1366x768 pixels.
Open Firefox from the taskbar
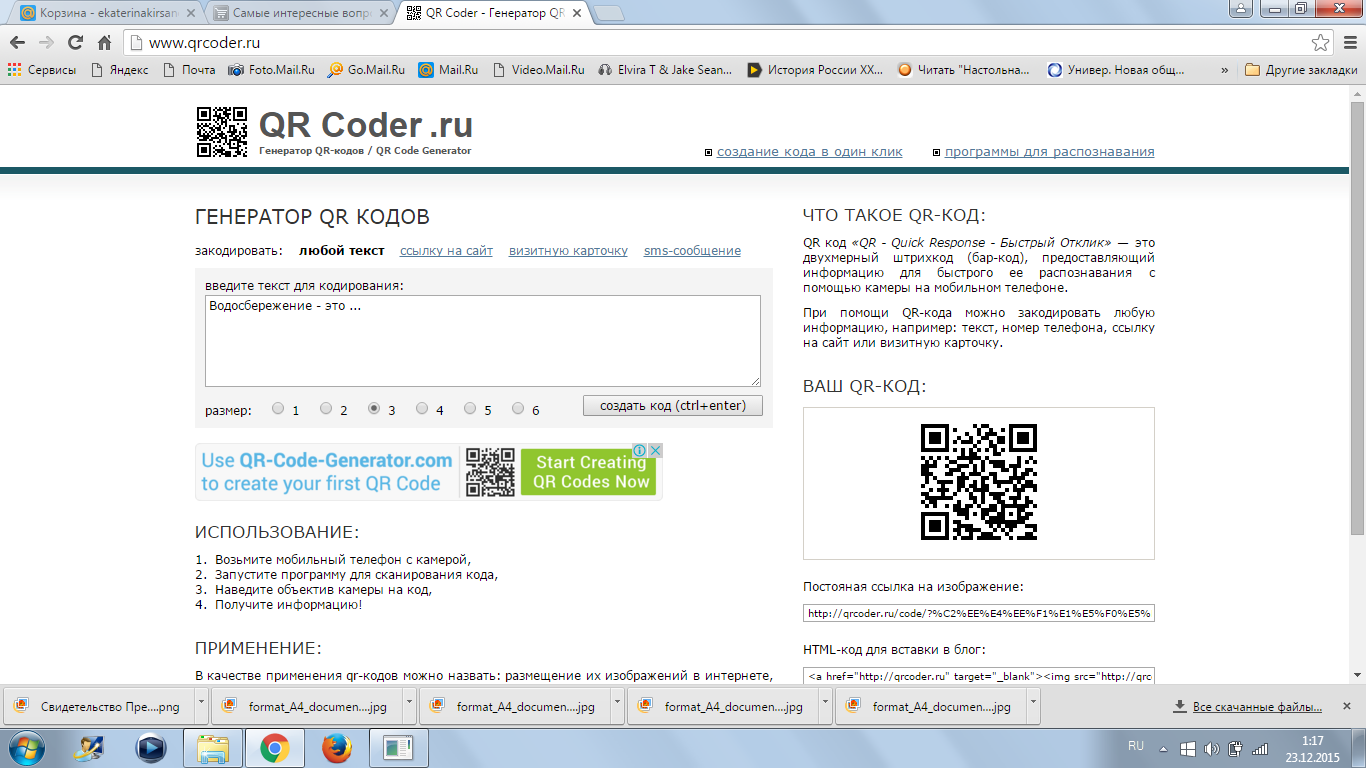point(337,747)
